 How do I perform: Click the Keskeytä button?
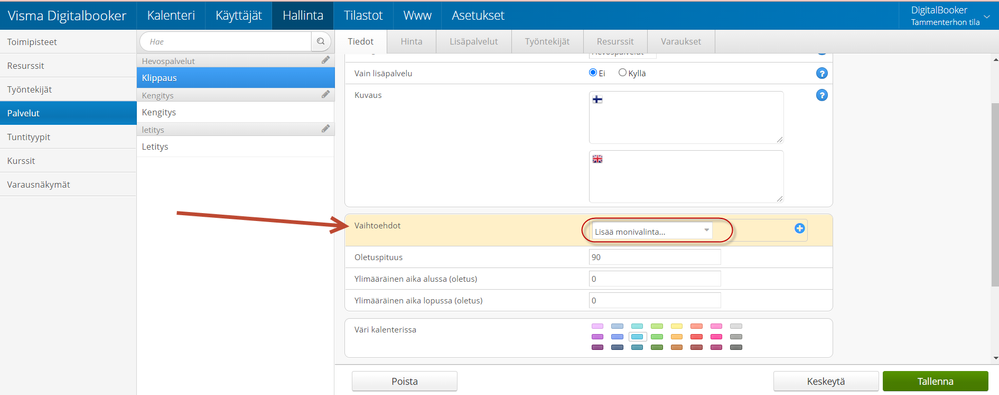pyautogui.click(x=826, y=382)
